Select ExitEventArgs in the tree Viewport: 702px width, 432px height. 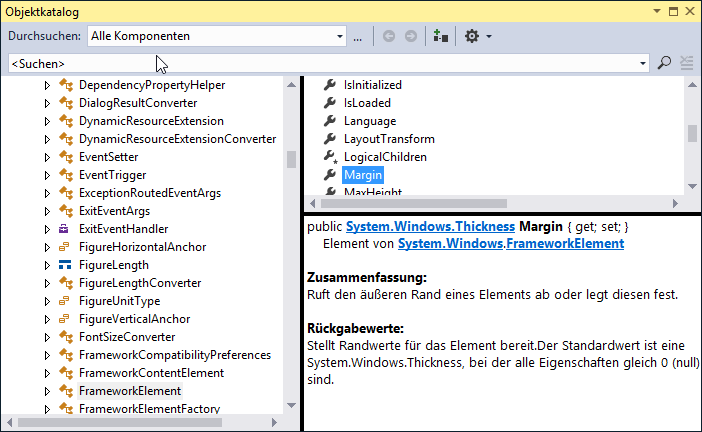114,211
